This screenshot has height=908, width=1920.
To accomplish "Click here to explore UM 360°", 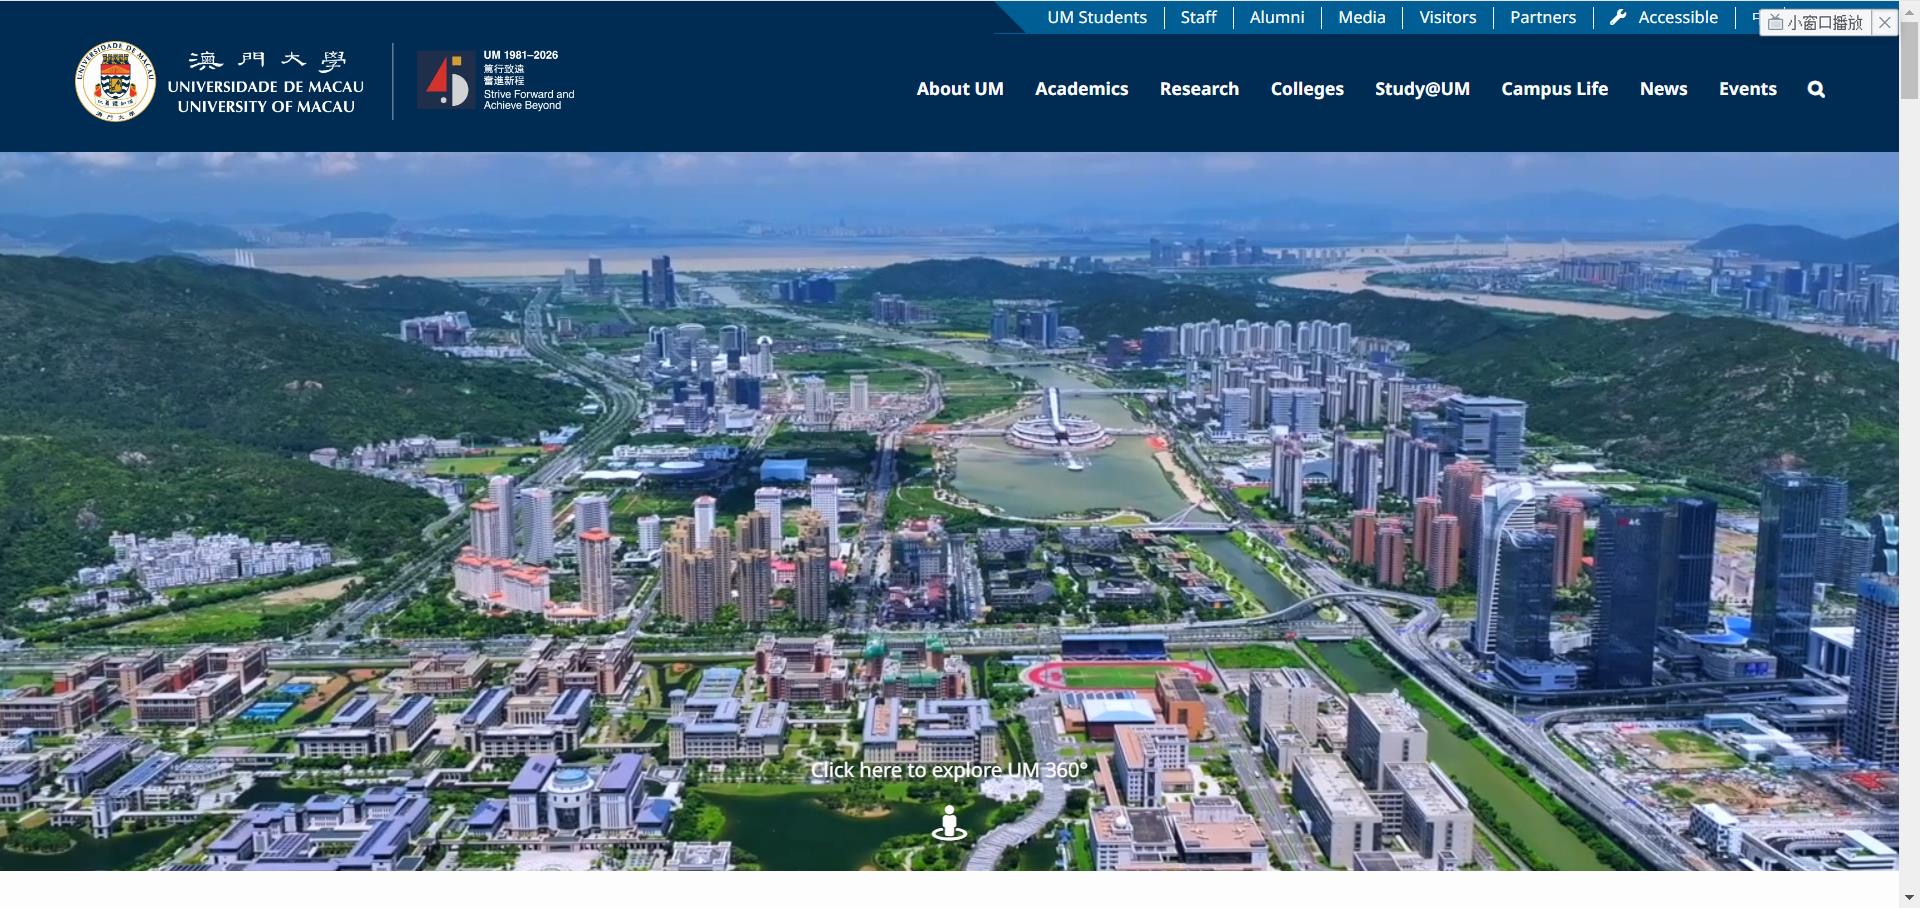I will point(948,770).
